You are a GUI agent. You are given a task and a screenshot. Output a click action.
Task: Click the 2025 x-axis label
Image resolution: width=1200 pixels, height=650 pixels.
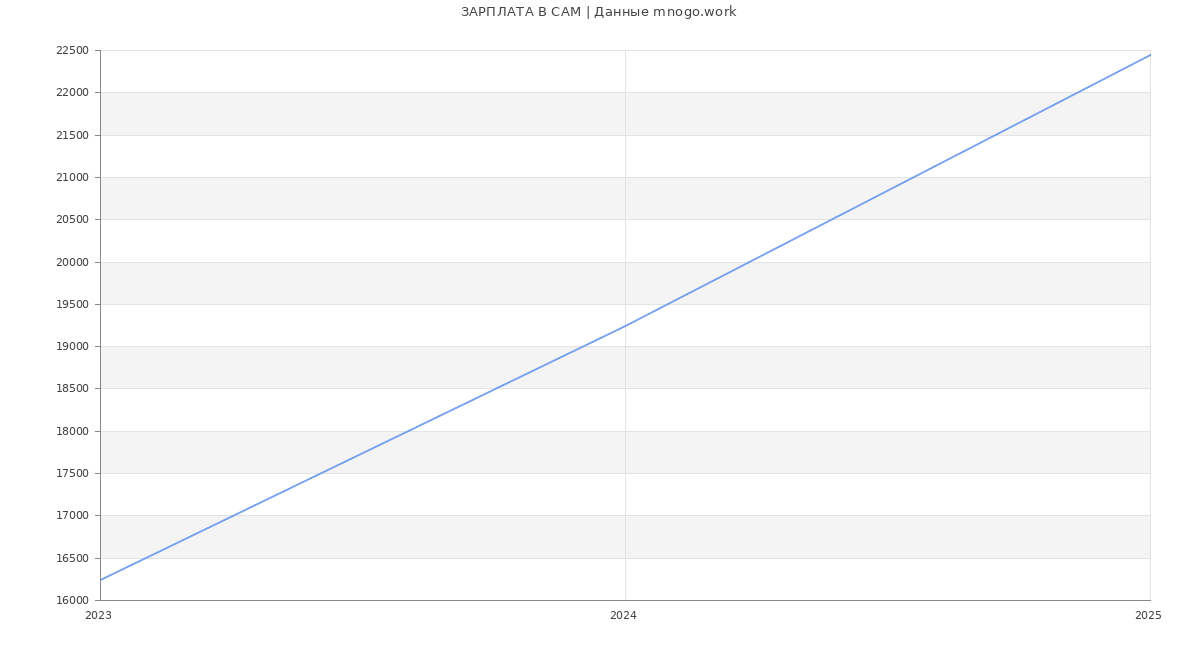(x=1148, y=616)
